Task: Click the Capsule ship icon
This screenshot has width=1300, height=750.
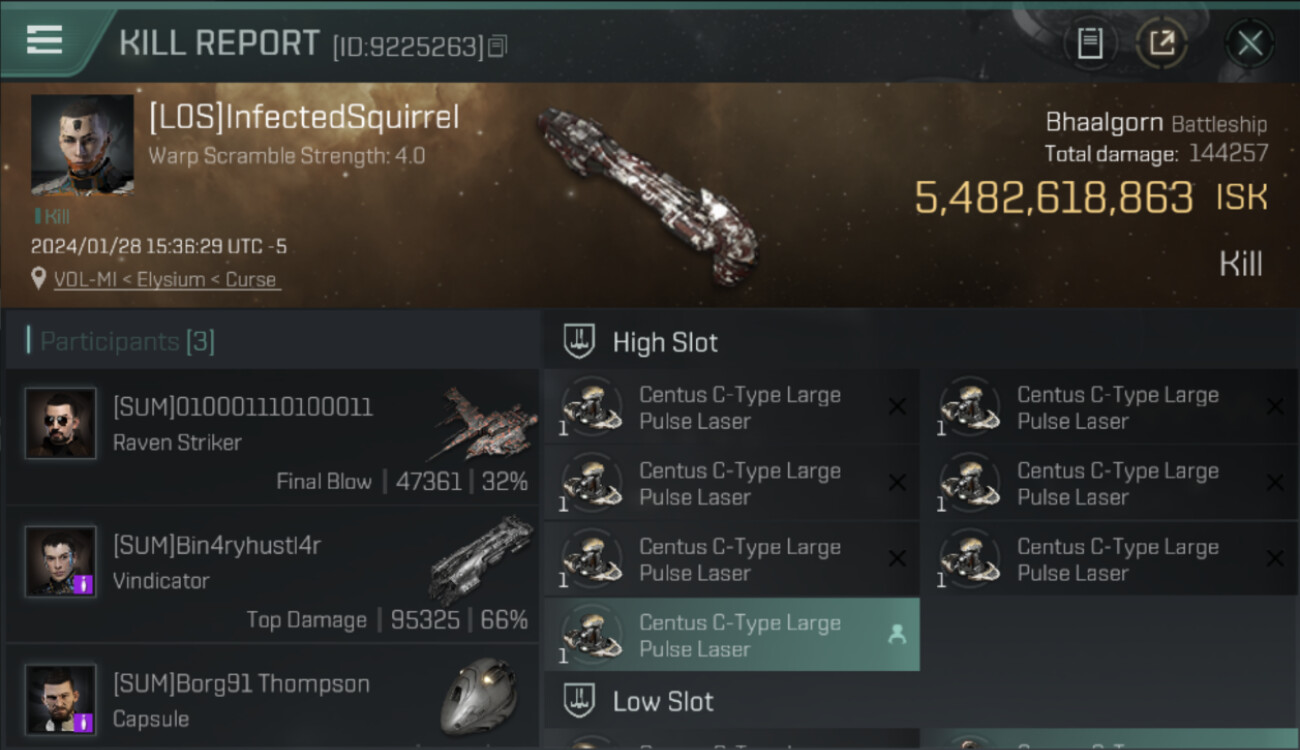Action: click(480, 695)
